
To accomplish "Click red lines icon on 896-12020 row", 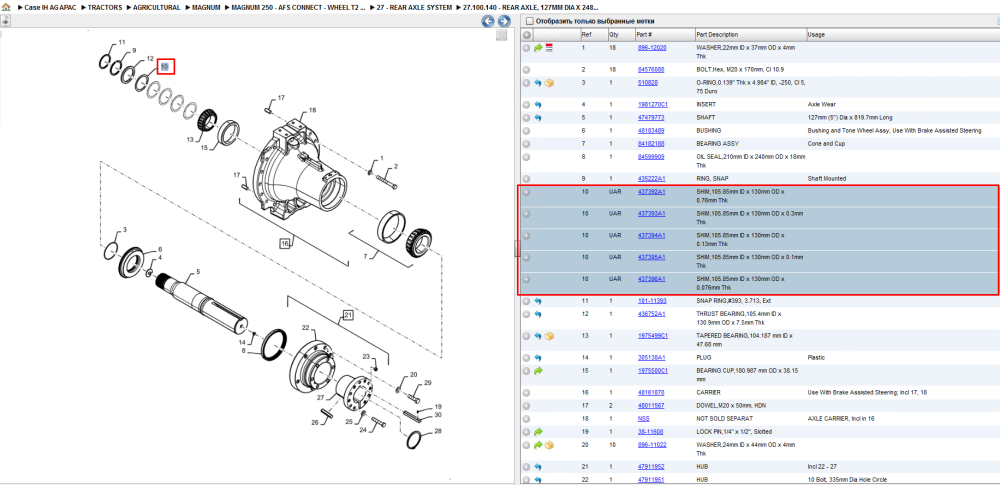I will coord(548,48).
